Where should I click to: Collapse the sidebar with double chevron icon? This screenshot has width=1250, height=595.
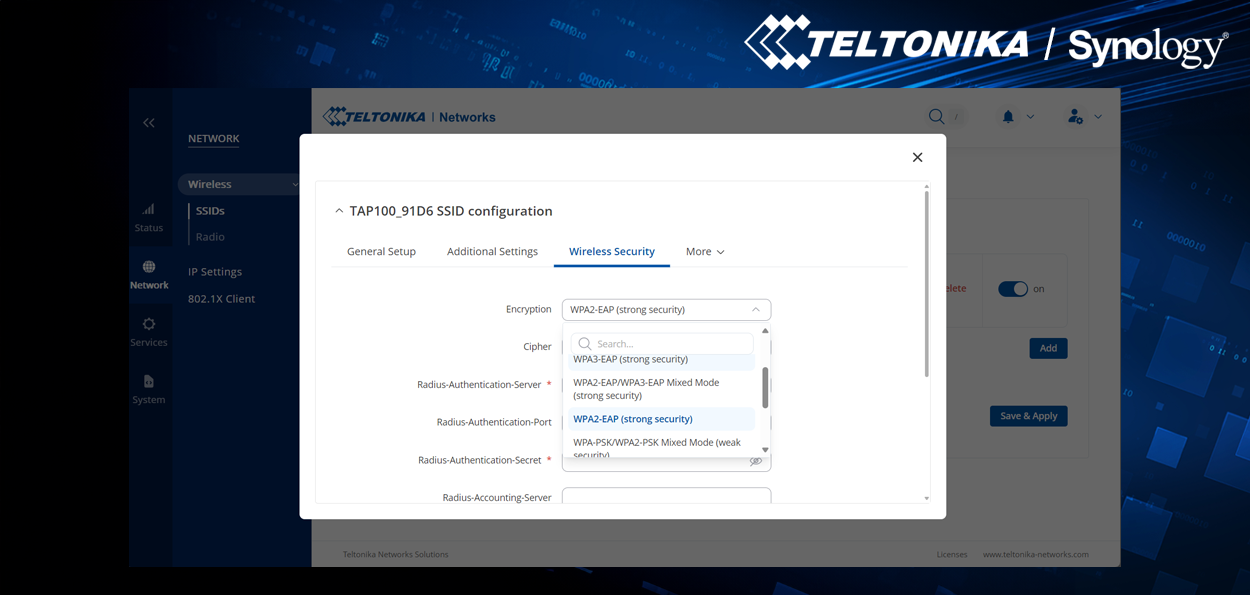[149, 122]
